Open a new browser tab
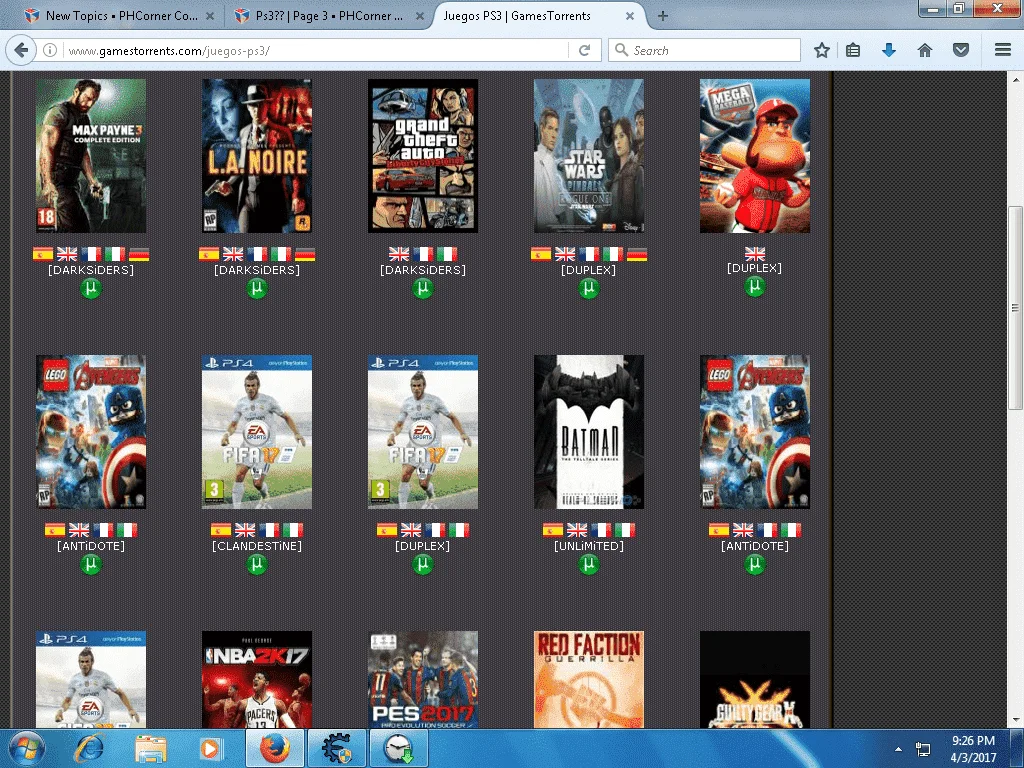 click(x=662, y=16)
